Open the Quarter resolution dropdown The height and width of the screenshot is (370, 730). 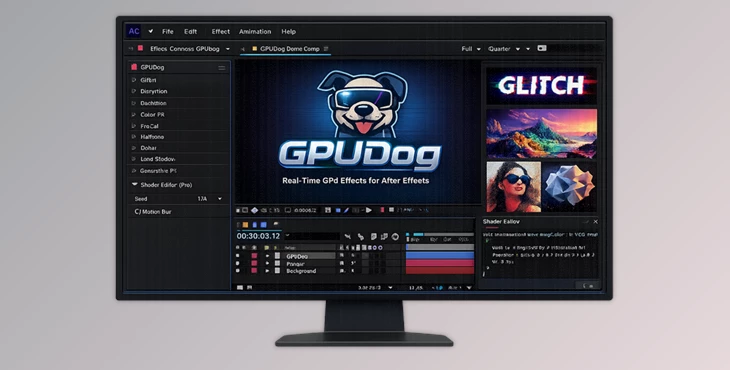pos(504,49)
